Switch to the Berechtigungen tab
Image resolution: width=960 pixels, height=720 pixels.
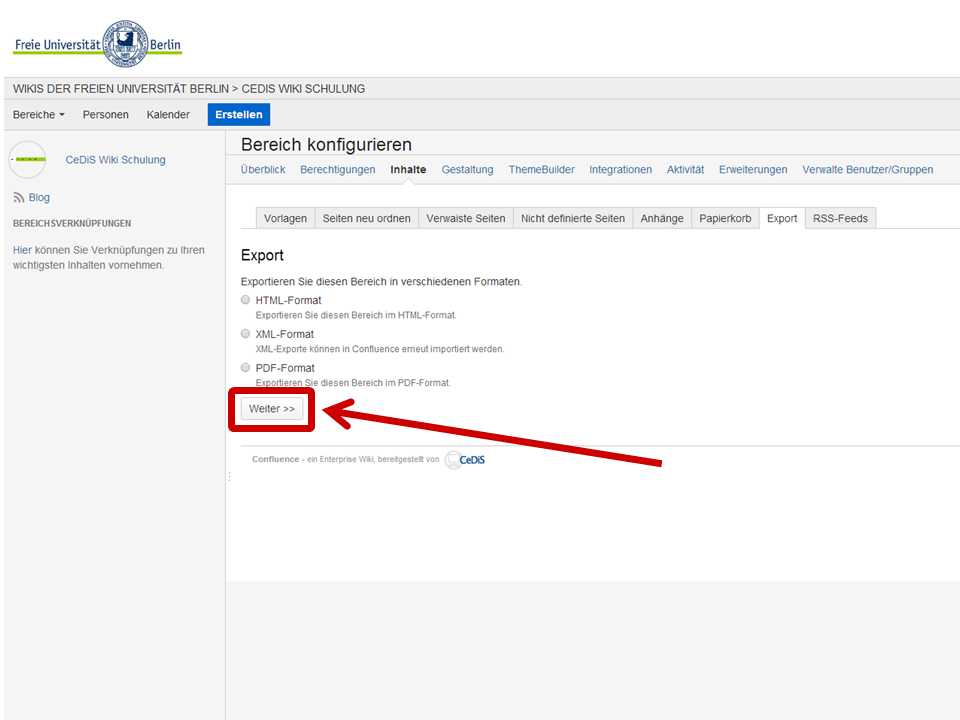[338, 170]
